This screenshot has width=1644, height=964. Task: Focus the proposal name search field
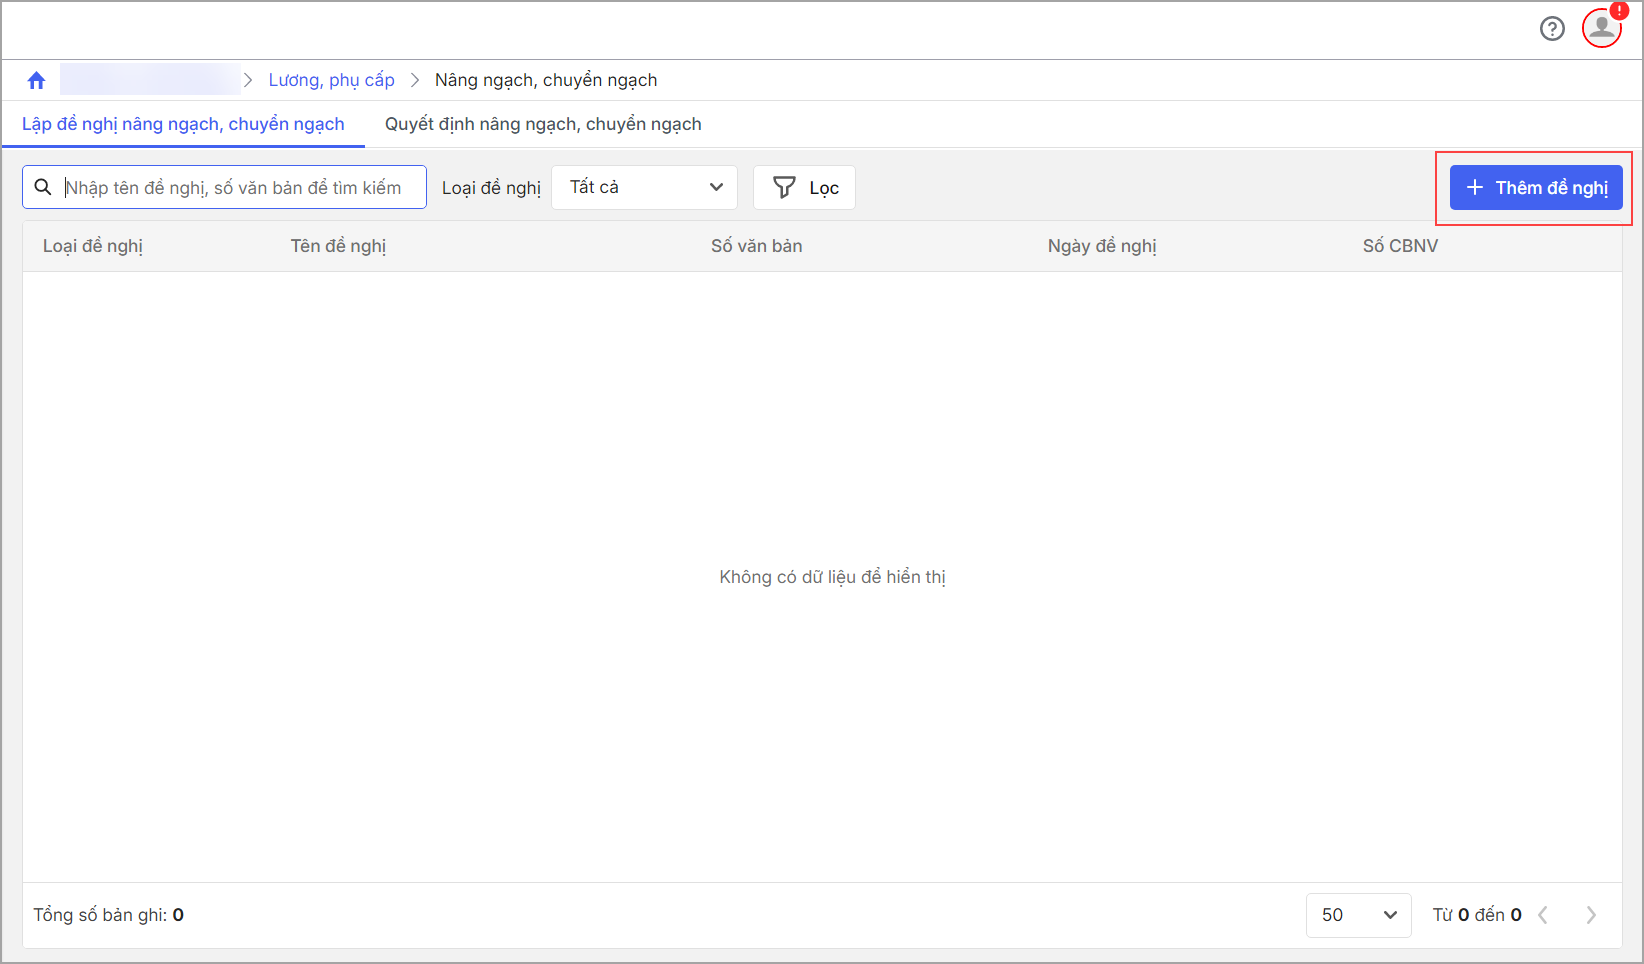pos(240,188)
